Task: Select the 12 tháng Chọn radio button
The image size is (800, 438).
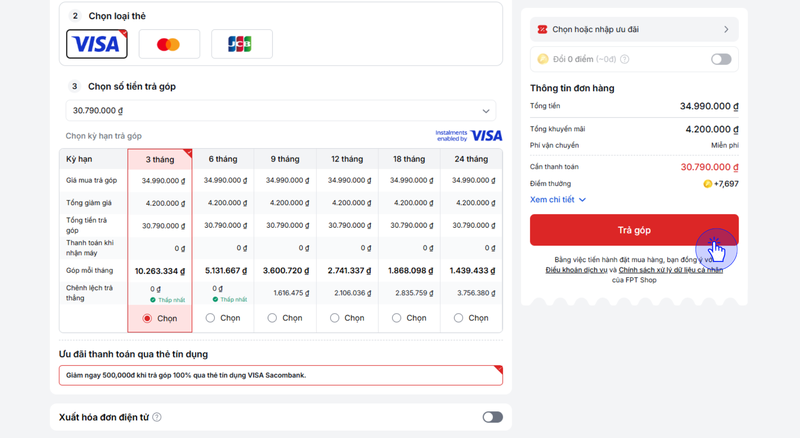Action: [334, 318]
